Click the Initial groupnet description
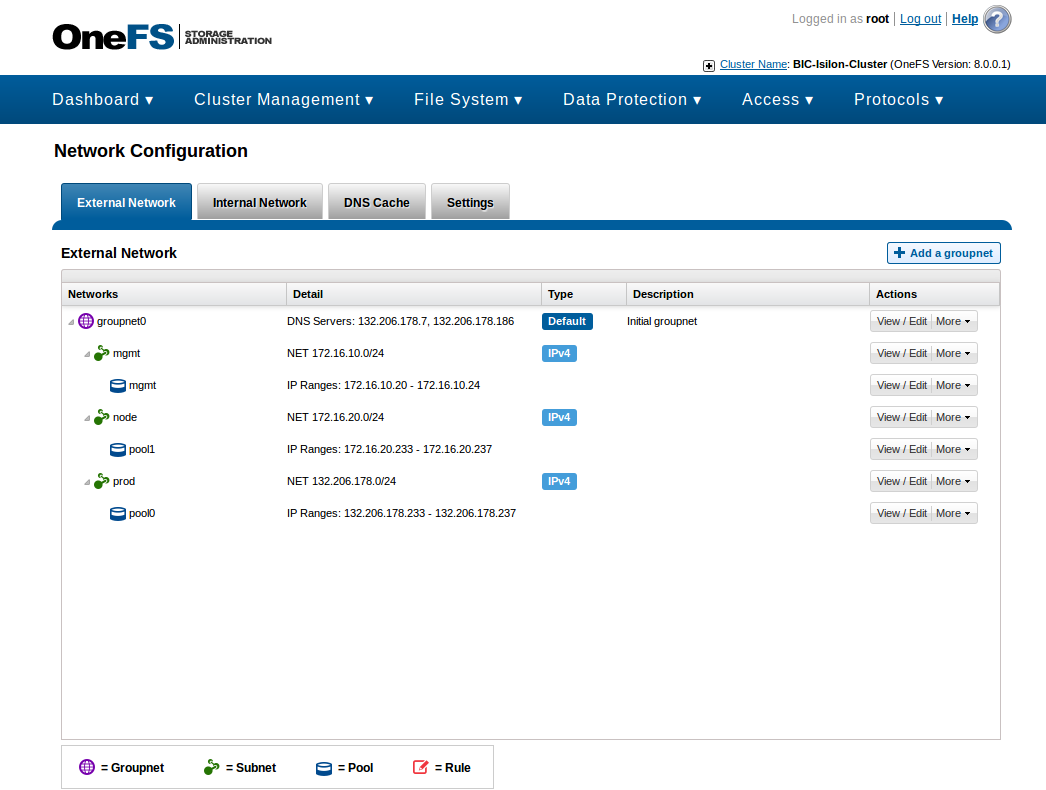 point(662,321)
